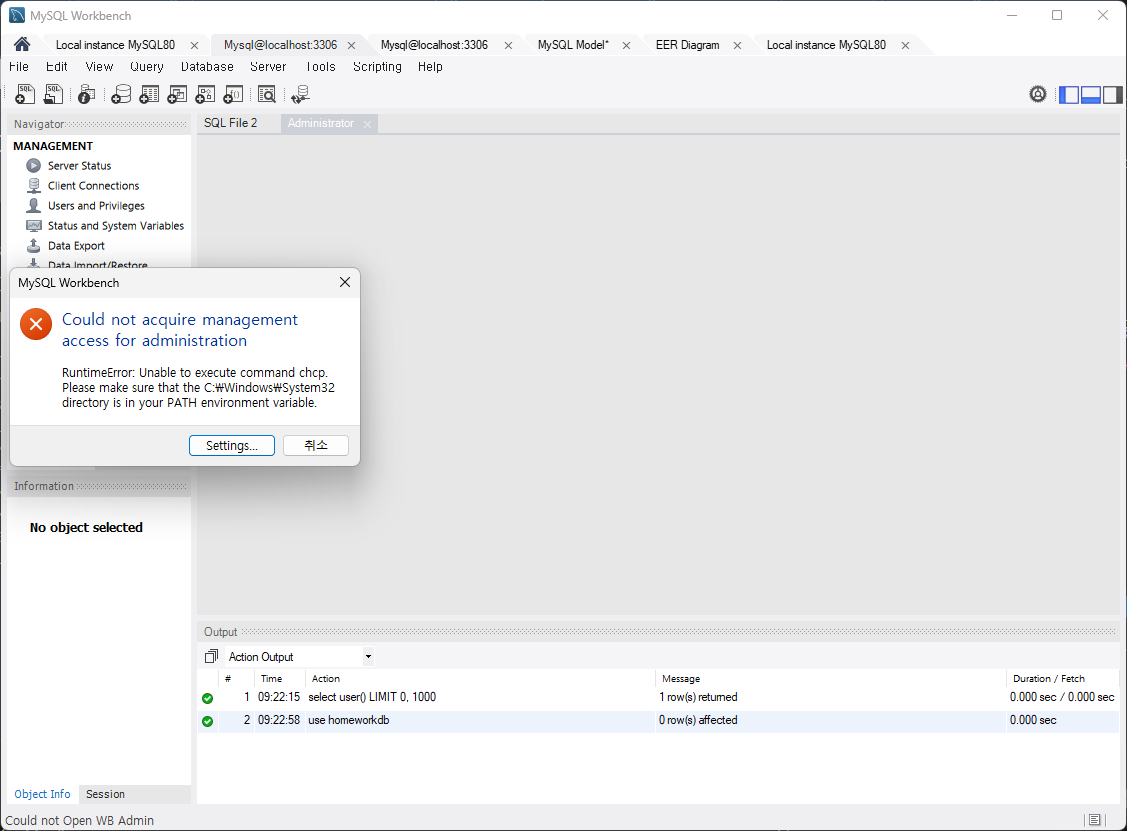Open the Tools menu
Viewport: 1127px width, 831px height.
321,67
